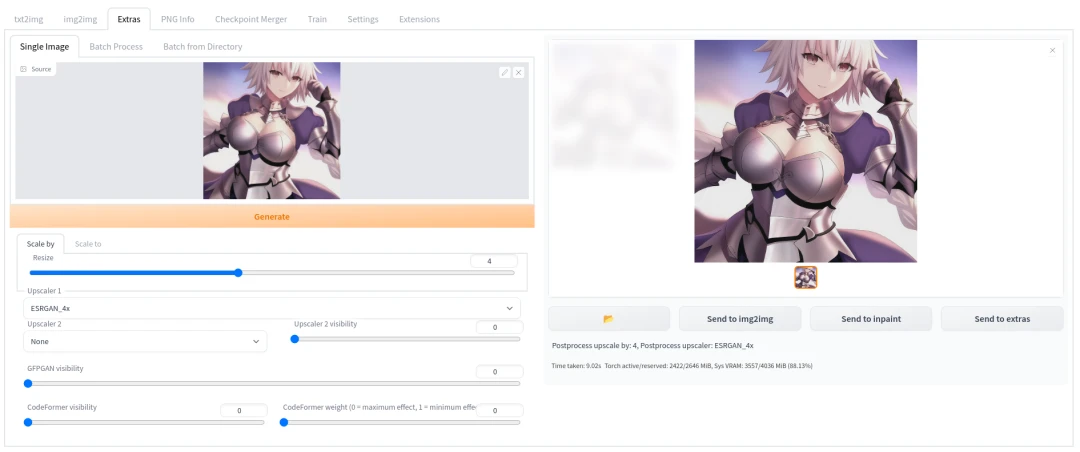Viewport: 1080px width, 452px height.
Task: Open the Upscaler 1 dropdown showing ESRGAN_4x
Action: (272, 308)
